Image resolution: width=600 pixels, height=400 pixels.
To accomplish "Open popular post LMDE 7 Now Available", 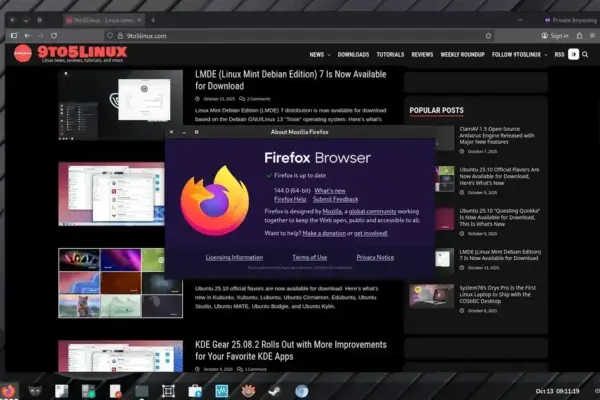I will click(x=500, y=255).
